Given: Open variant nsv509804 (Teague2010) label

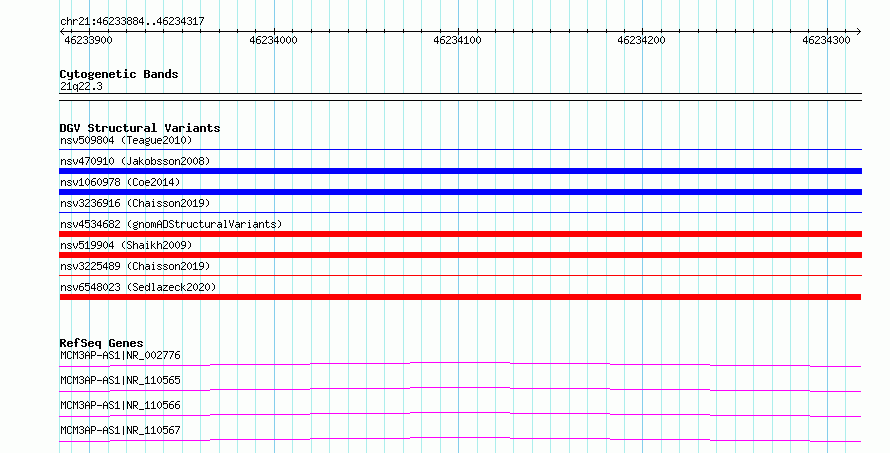Looking at the screenshot, I should pyautogui.click(x=126, y=140).
